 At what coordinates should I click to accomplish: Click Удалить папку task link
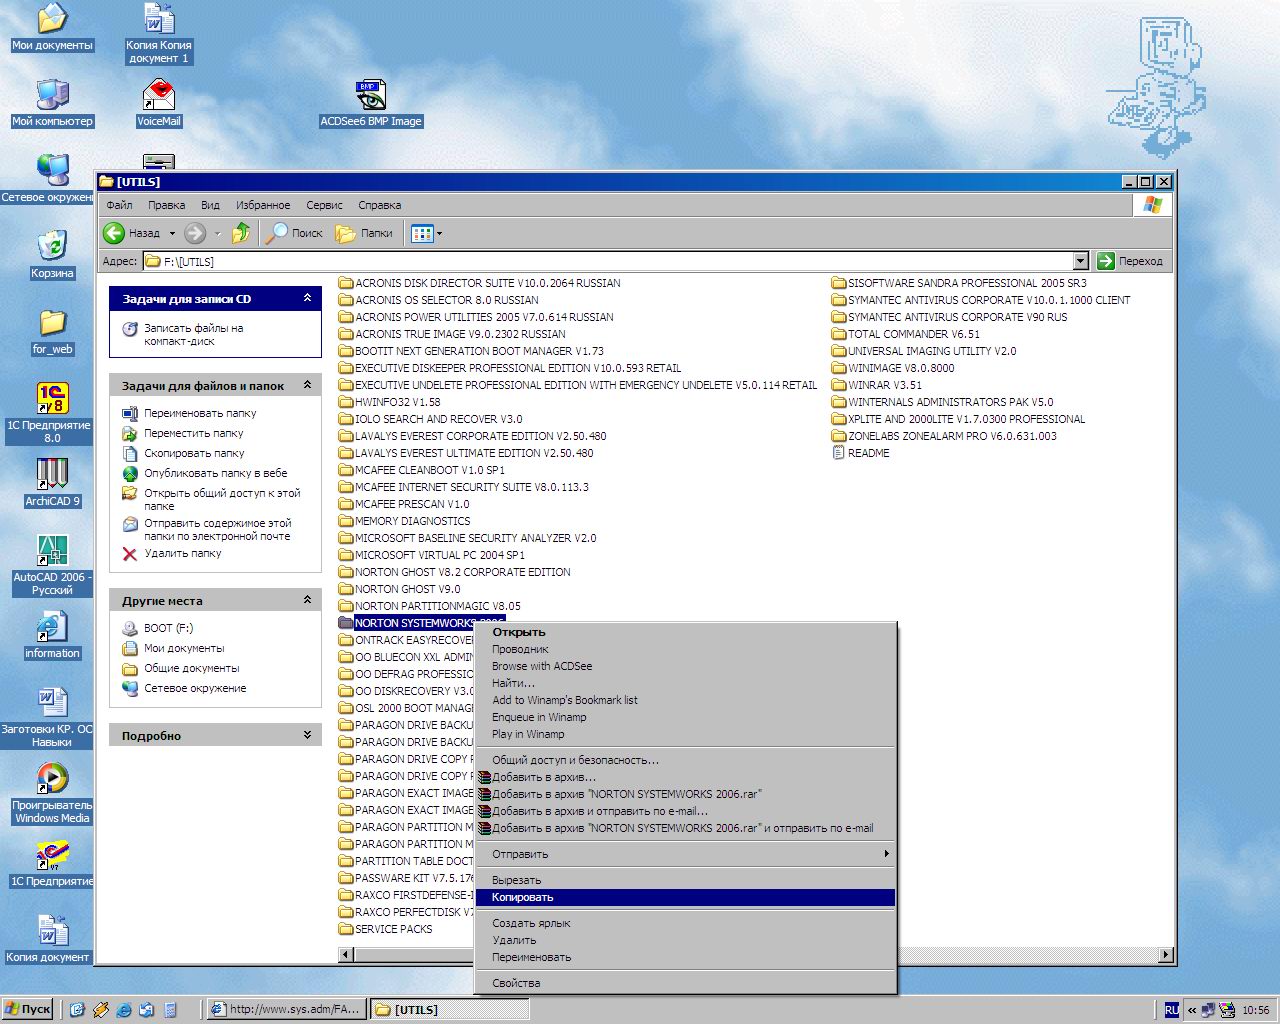tap(183, 553)
